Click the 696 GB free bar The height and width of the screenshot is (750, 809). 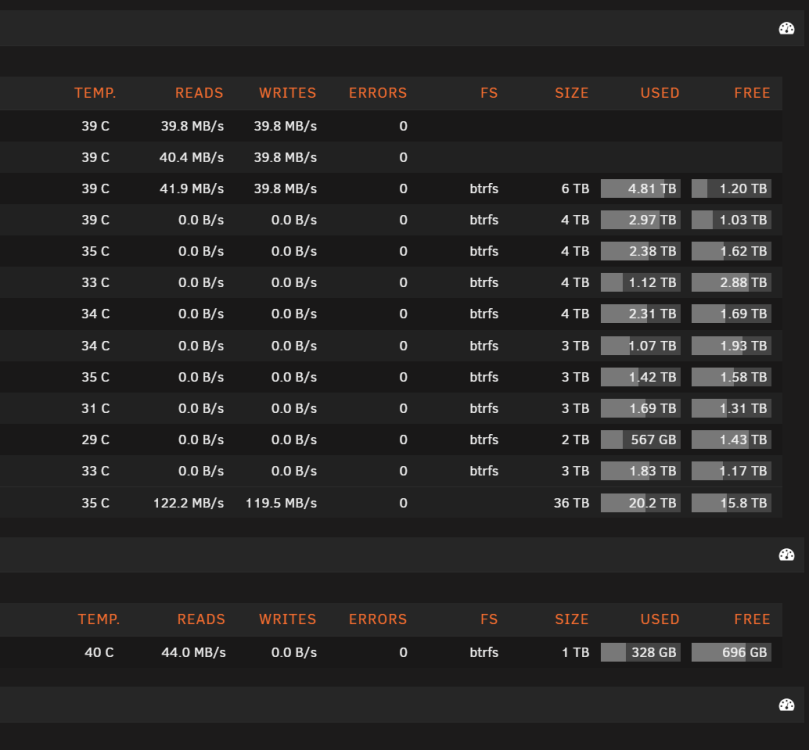pyautogui.click(x=732, y=653)
